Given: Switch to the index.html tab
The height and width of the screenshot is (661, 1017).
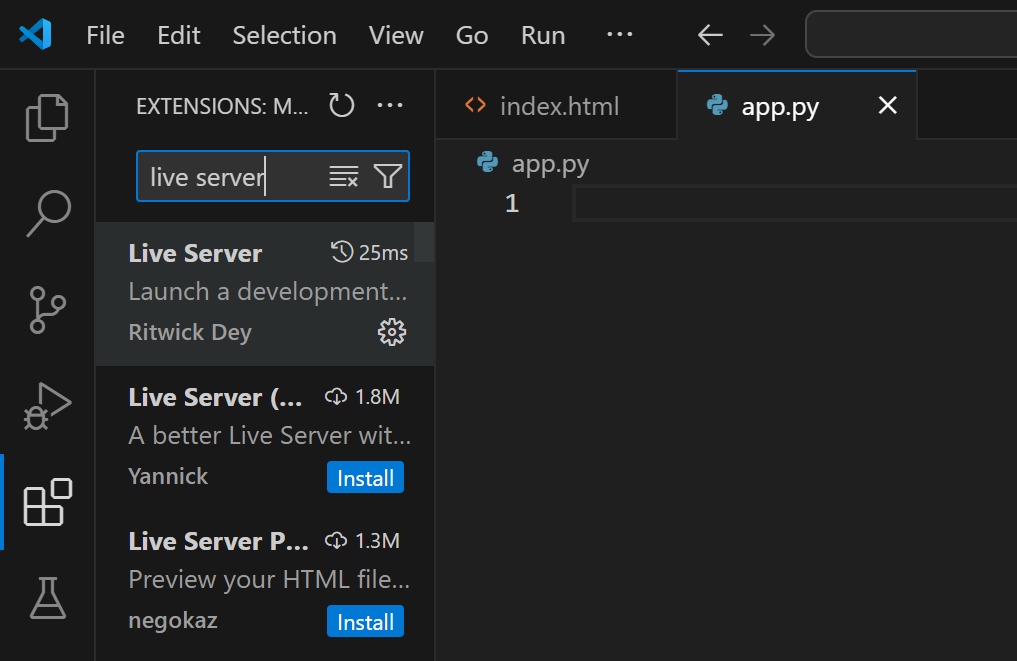Looking at the screenshot, I should pos(556,105).
